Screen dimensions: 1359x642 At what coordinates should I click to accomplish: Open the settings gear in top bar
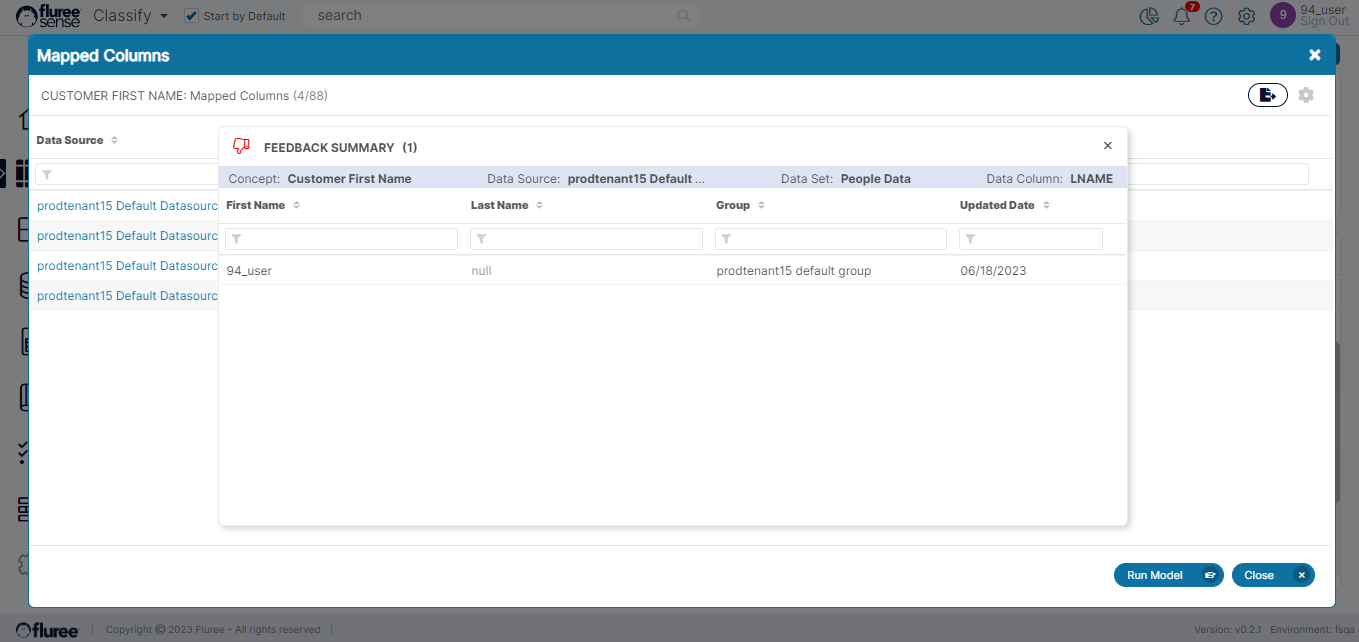click(x=1246, y=16)
